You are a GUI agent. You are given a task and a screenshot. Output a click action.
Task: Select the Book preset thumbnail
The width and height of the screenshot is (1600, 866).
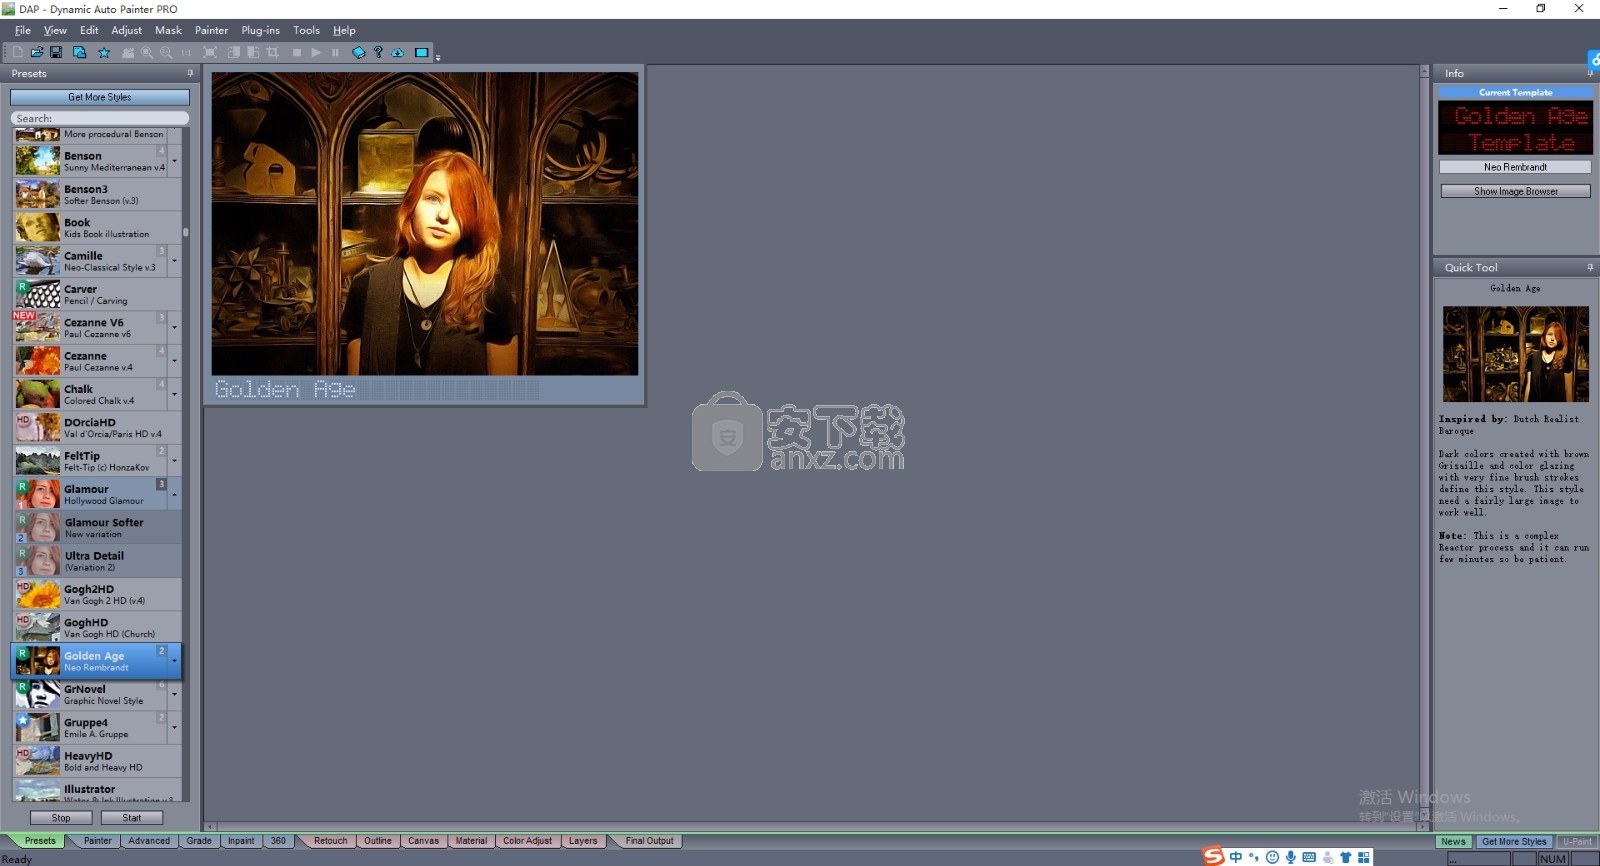coord(38,228)
